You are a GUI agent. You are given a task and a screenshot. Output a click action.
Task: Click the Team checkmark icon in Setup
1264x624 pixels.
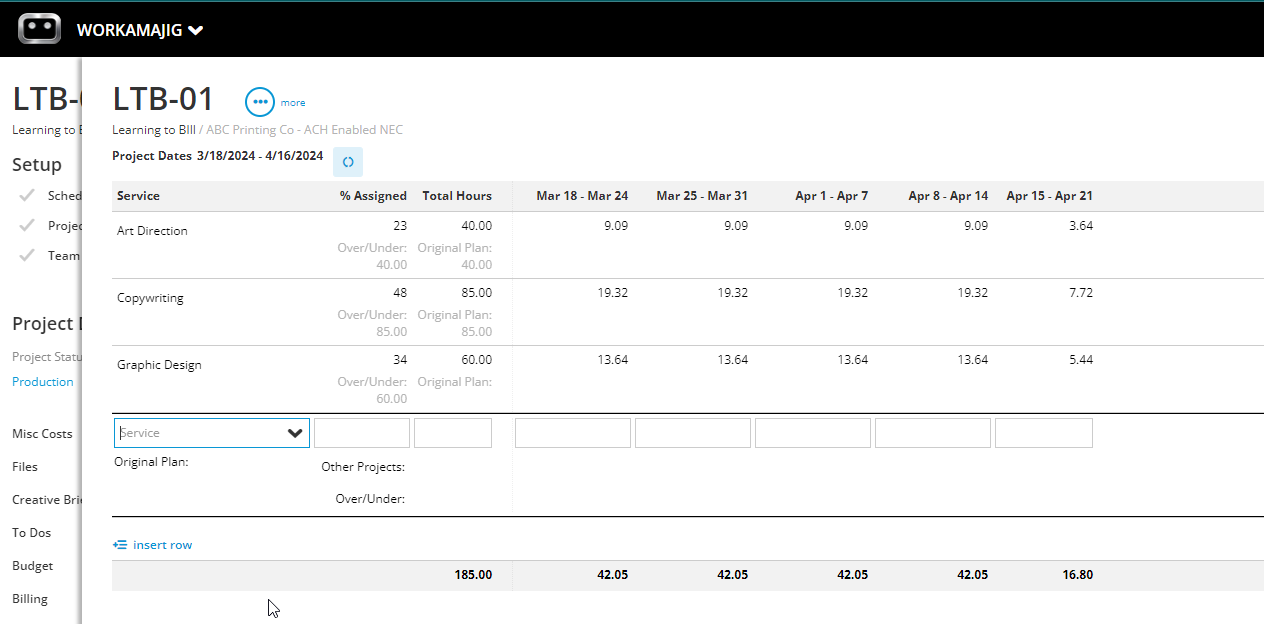[27, 255]
